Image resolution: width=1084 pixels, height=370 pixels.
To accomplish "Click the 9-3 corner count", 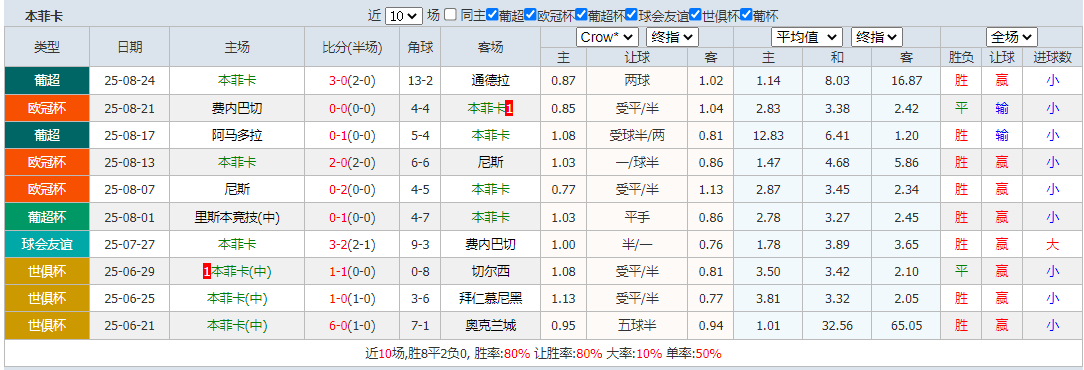I will pos(420,244).
